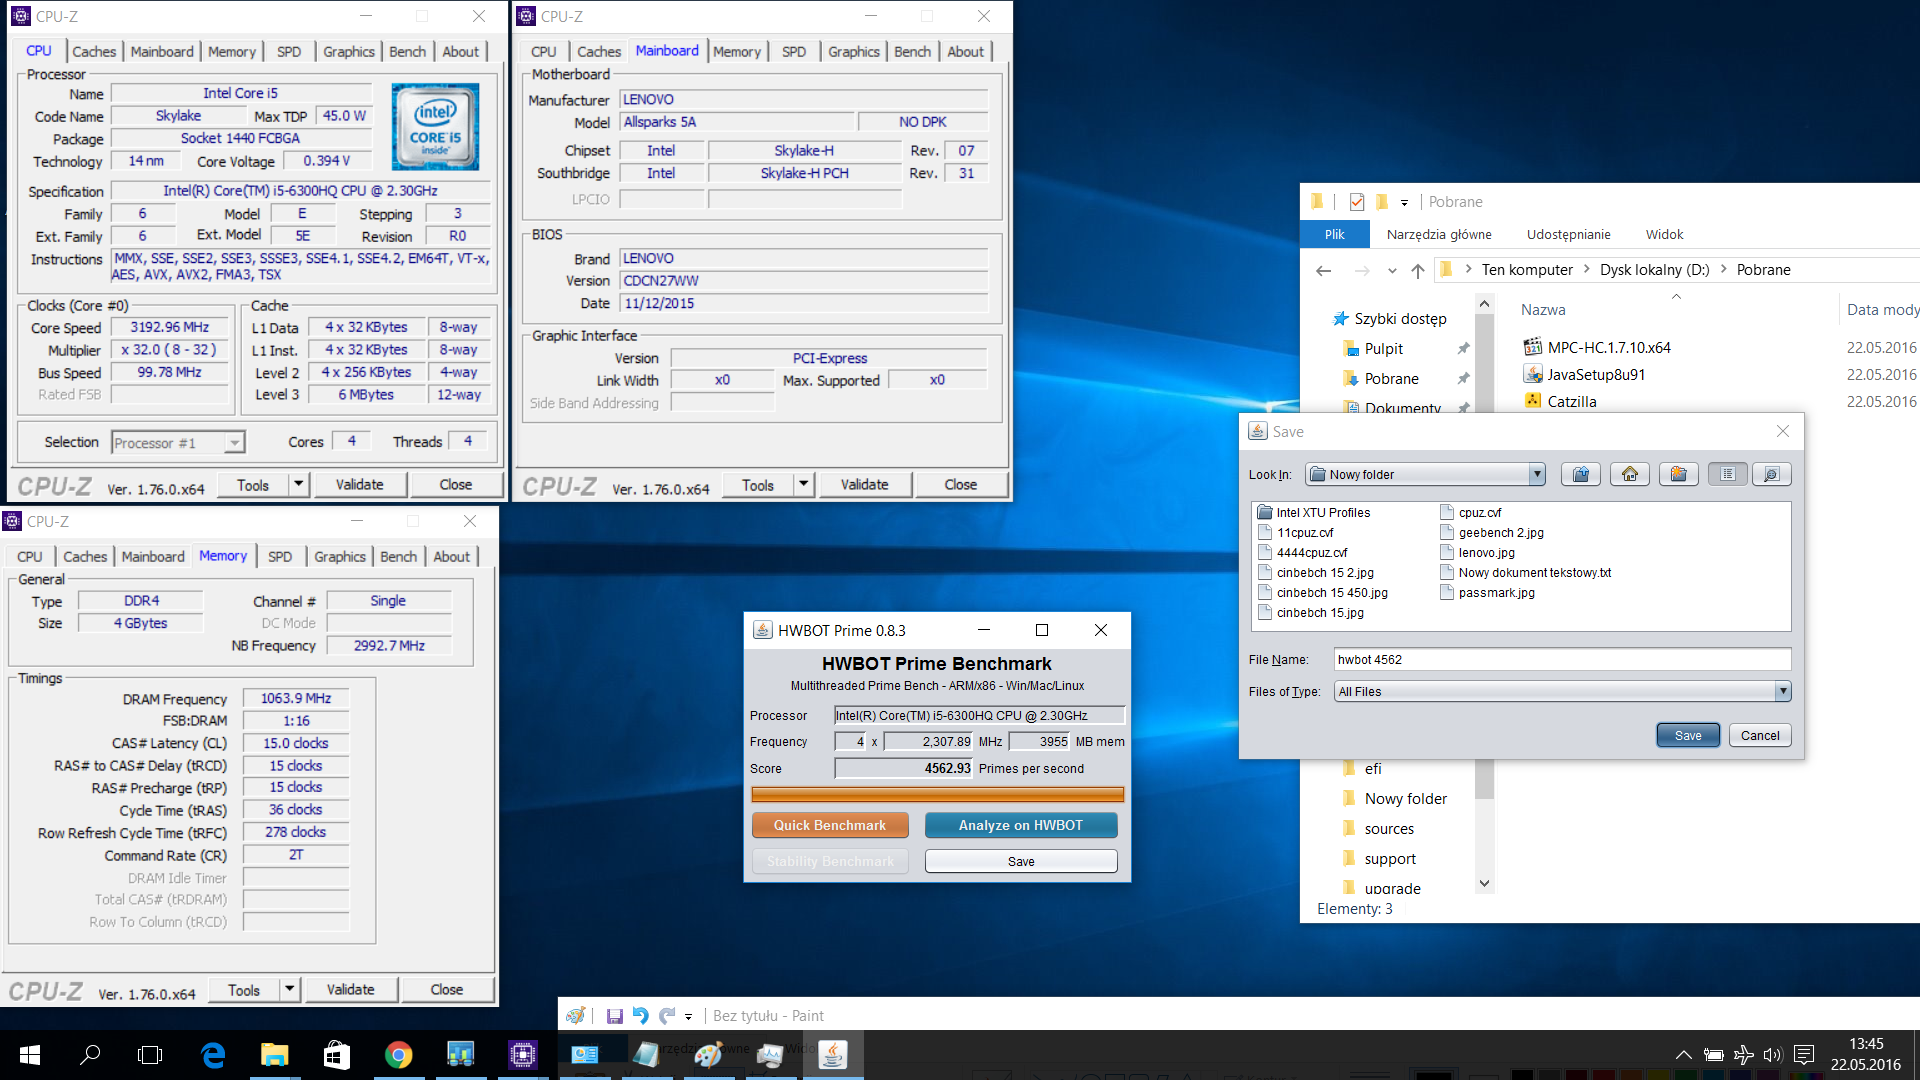This screenshot has width=1920, height=1080.
Task: Click Validate in the Memory CPU-Z window
Action: (350, 989)
